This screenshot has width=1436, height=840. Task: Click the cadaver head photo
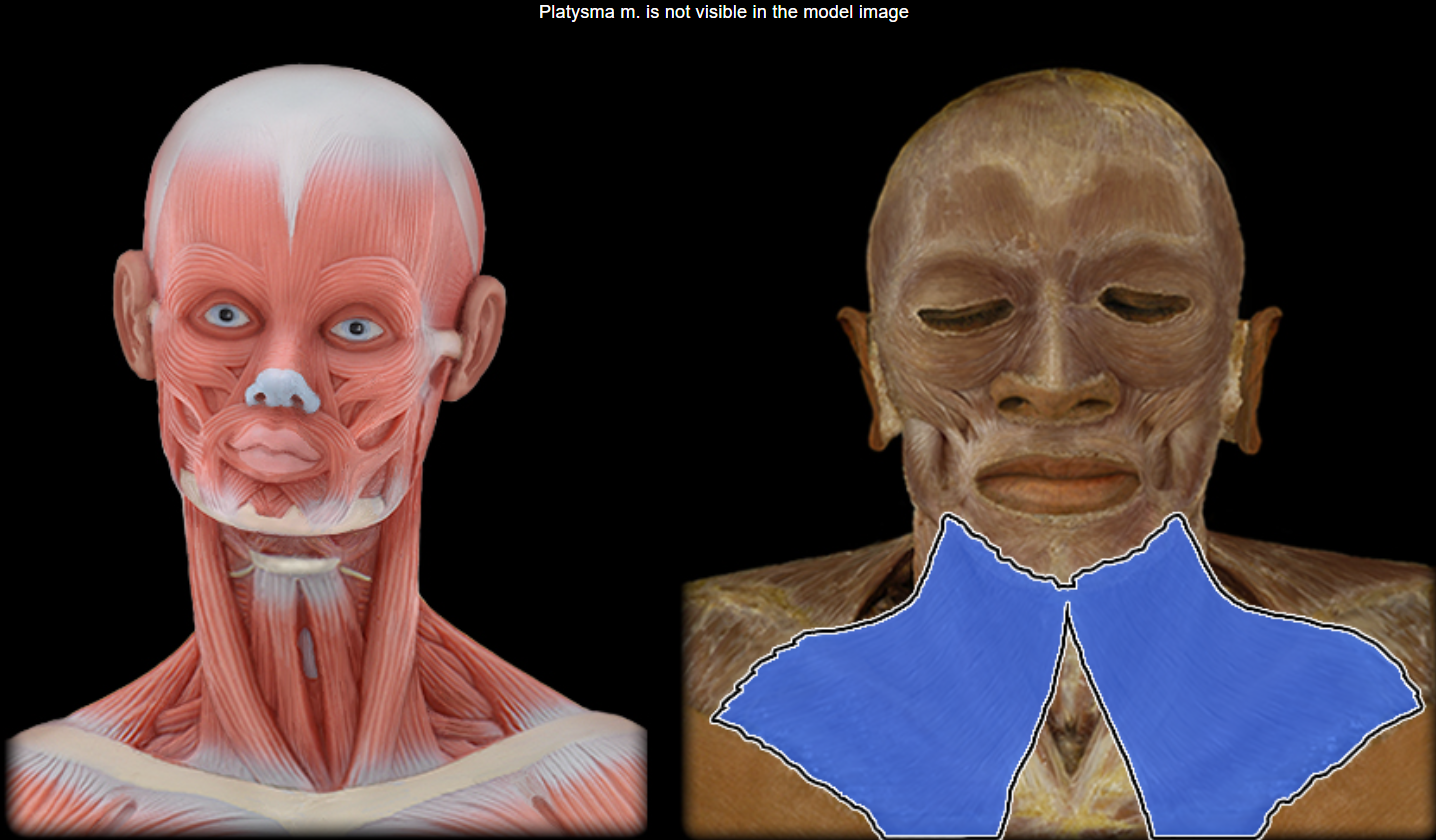pos(1058,452)
